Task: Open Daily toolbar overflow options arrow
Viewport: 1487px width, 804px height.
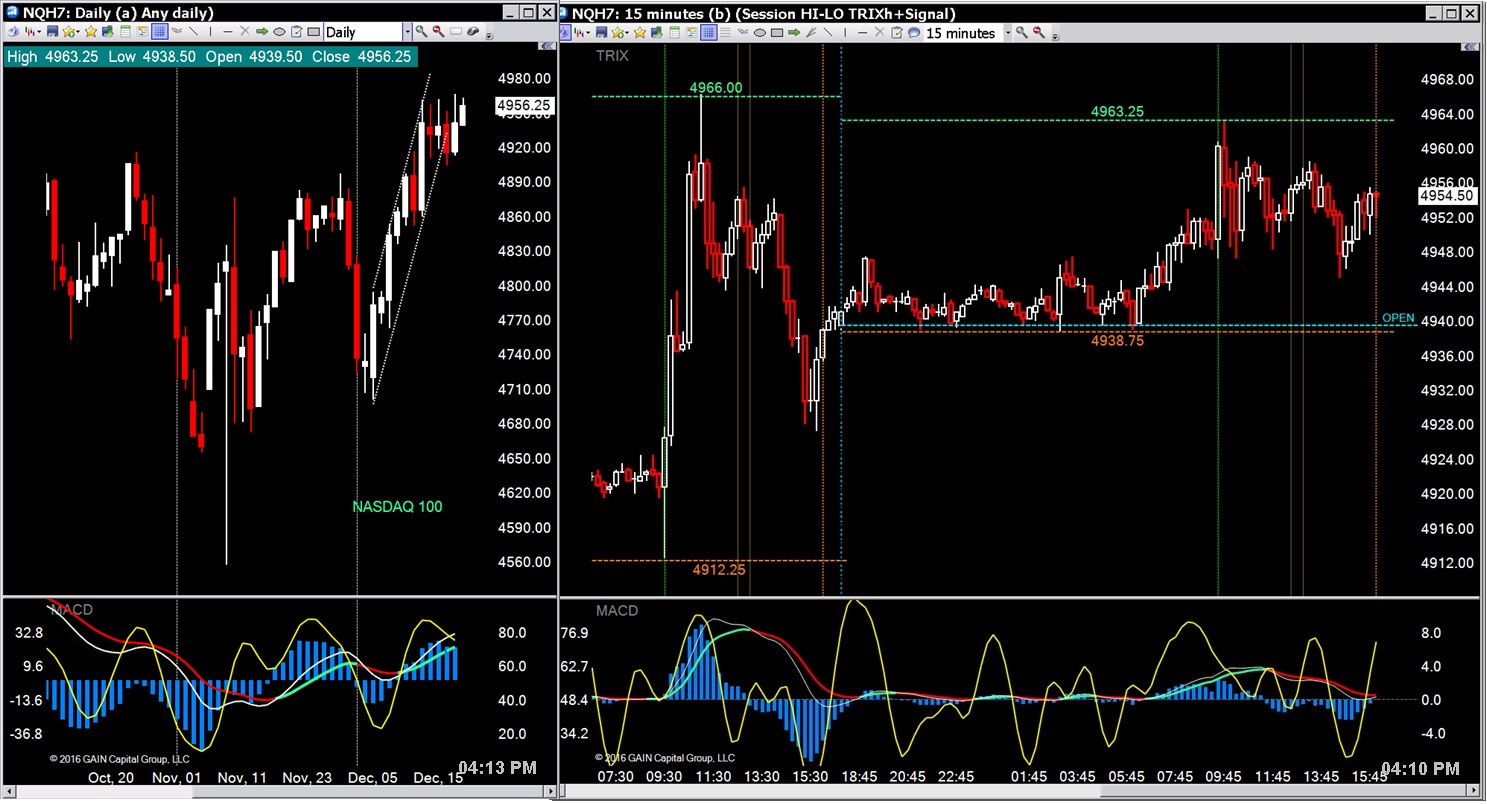Action: click(489, 37)
